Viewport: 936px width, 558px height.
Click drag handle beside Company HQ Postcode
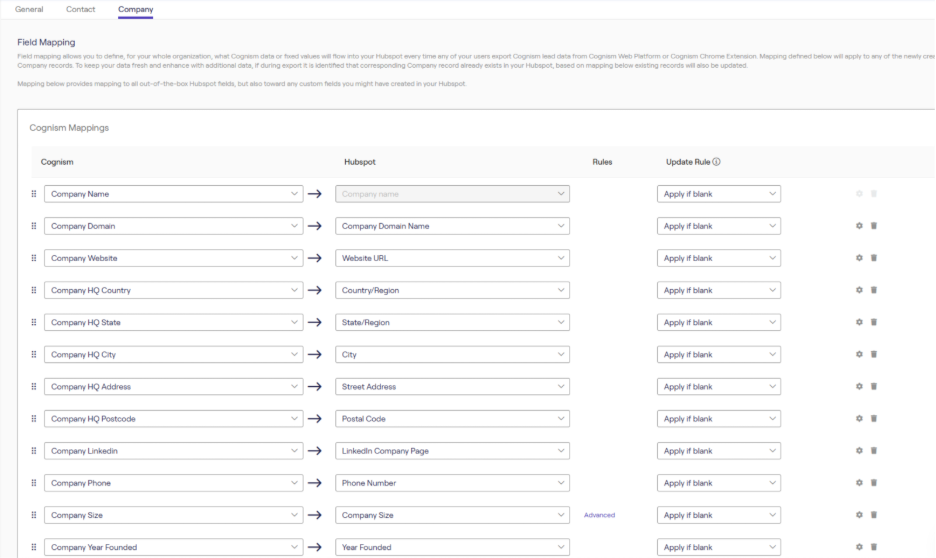(33, 419)
